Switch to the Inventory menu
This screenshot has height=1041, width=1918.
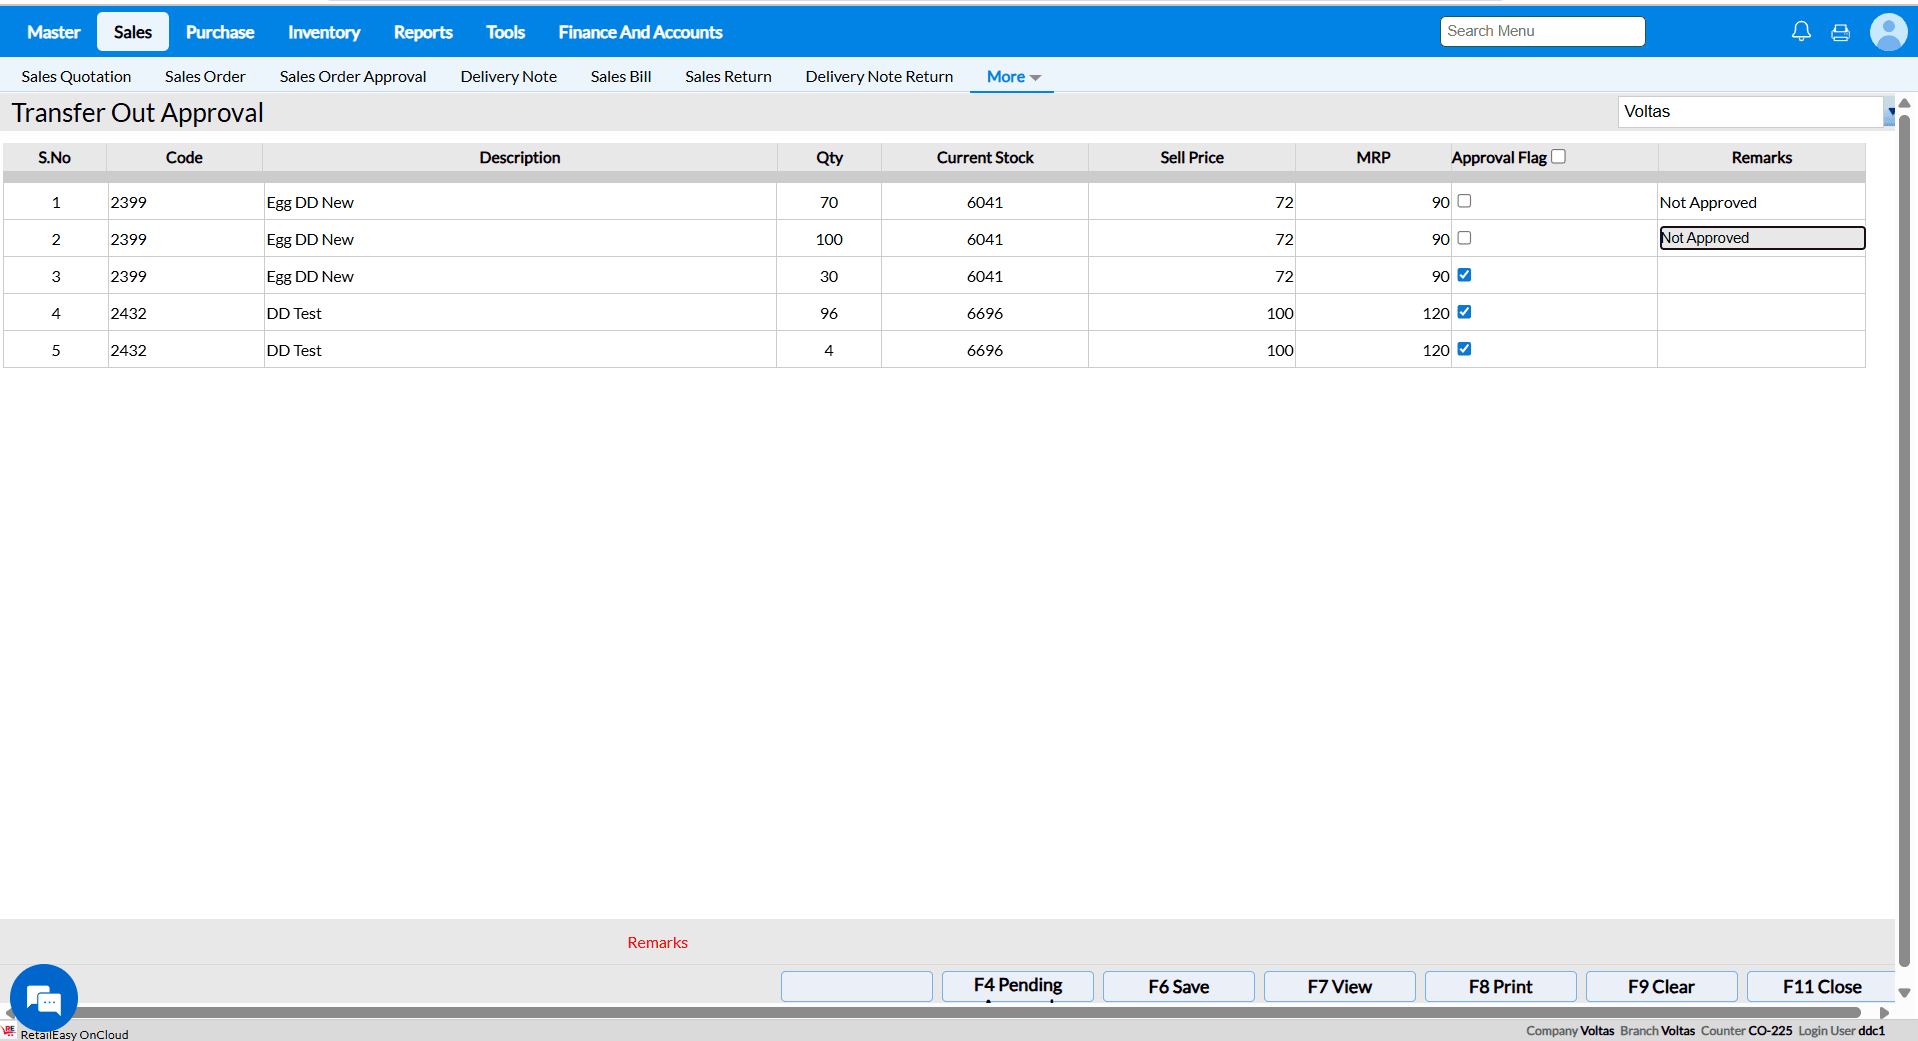coord(324,32)
